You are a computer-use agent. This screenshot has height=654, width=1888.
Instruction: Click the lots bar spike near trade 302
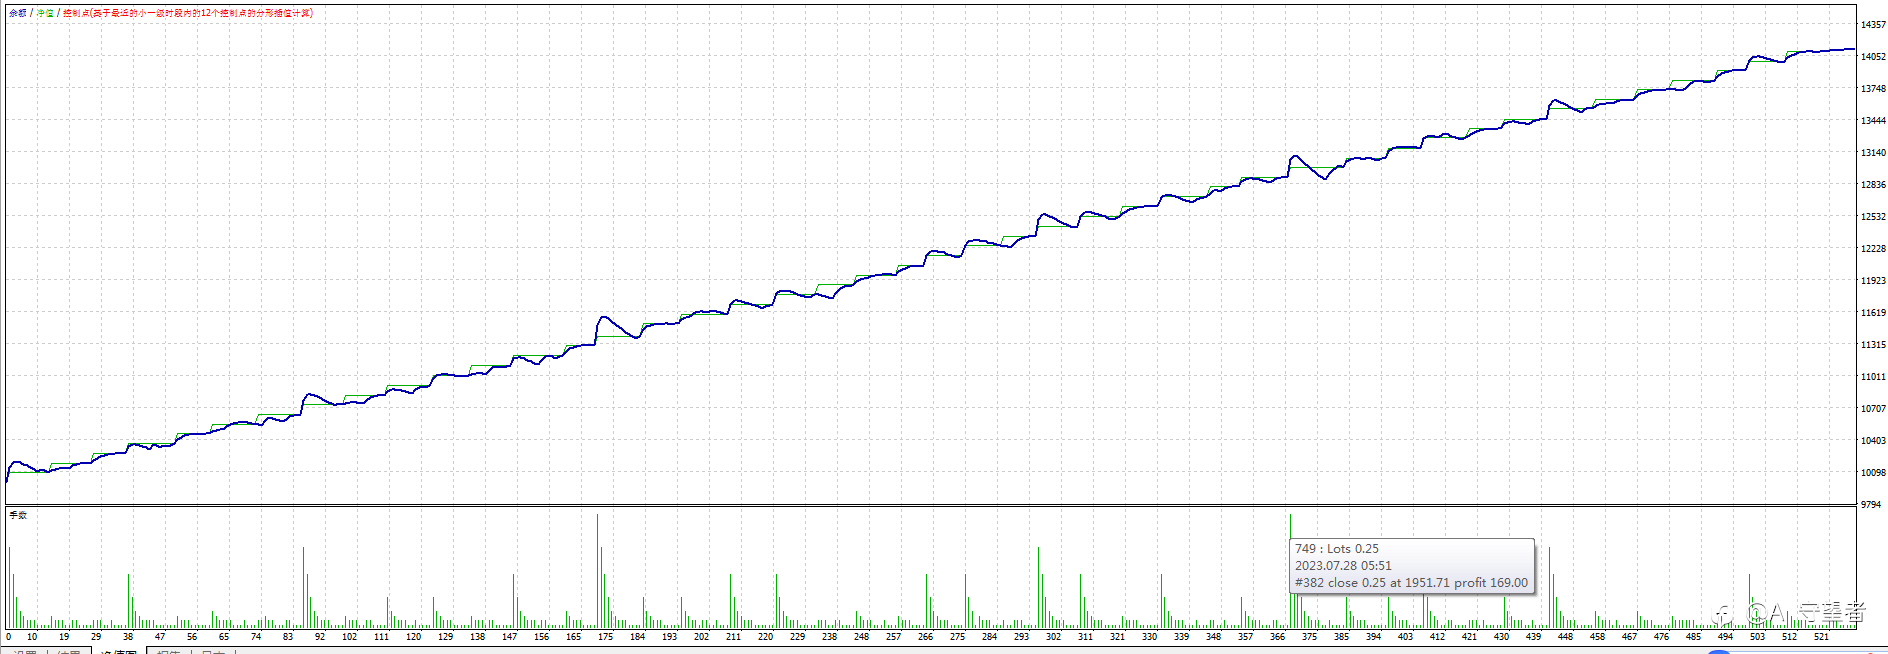[x=1038, y=588]
